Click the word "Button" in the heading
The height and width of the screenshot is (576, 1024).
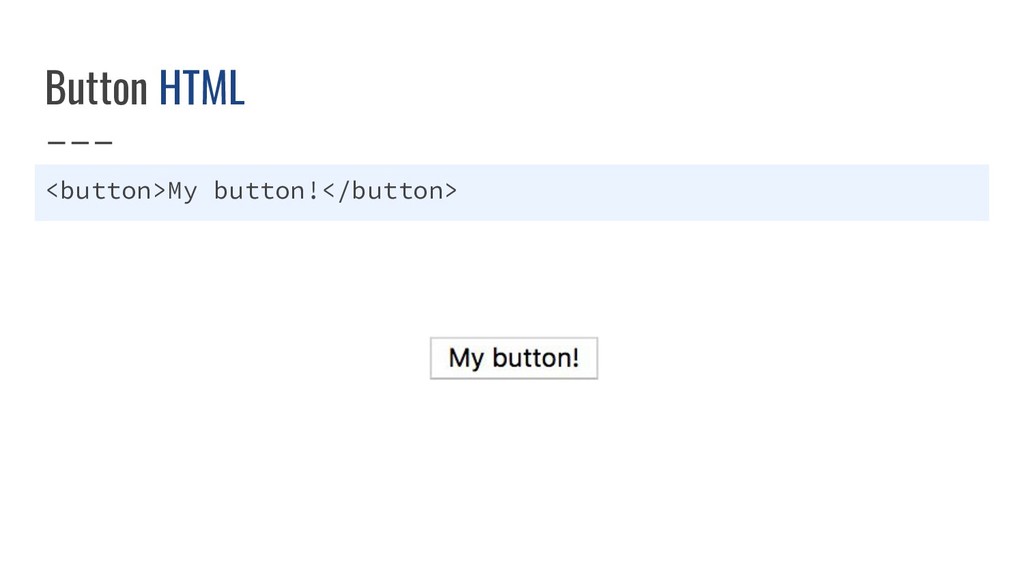[97, 87]
